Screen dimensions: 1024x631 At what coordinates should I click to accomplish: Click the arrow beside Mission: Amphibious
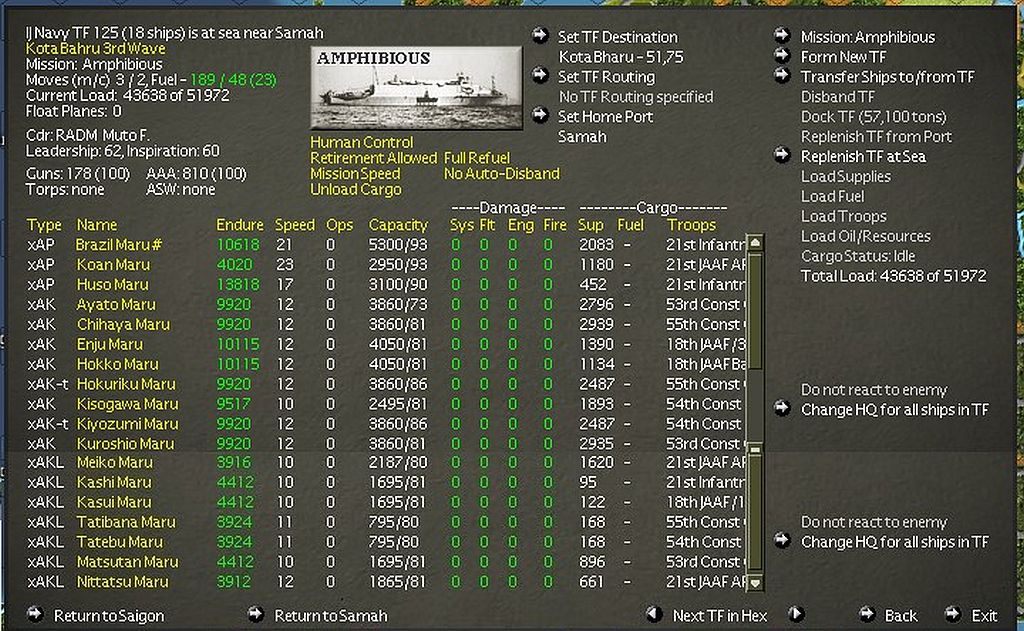click(x=782, y=36)
